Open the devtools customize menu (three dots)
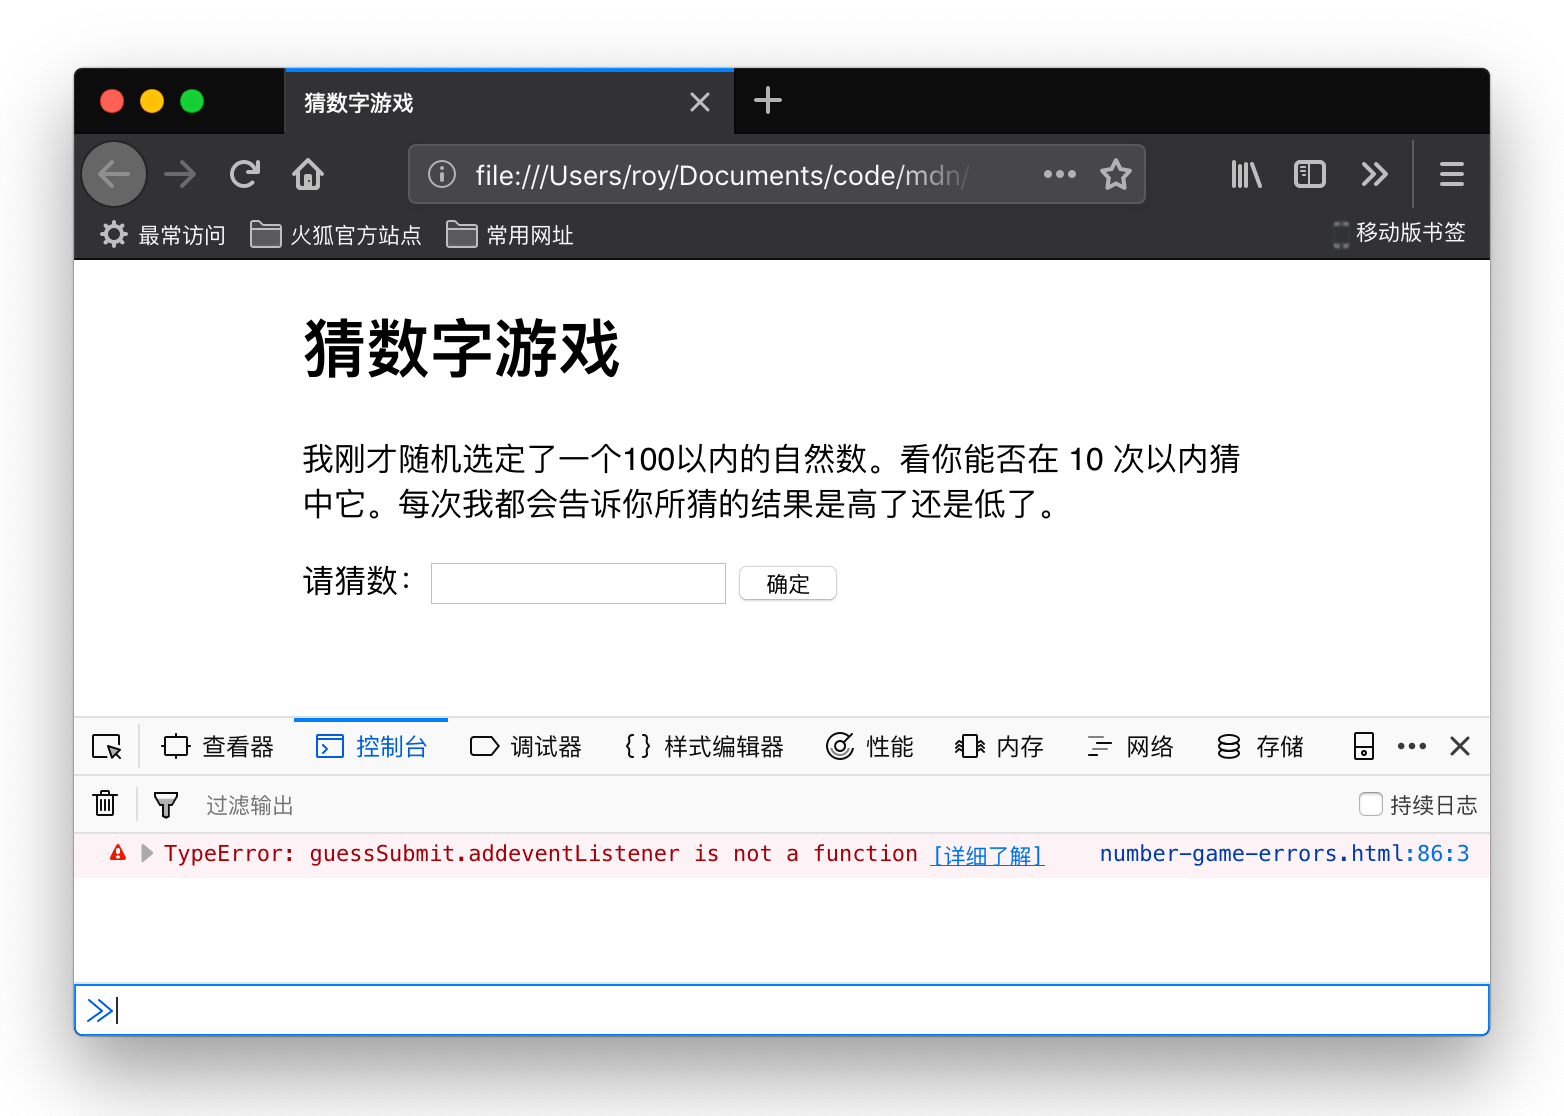Image resolution: width=1564 pixels, height=1116 pixels. coord(1411,746)
